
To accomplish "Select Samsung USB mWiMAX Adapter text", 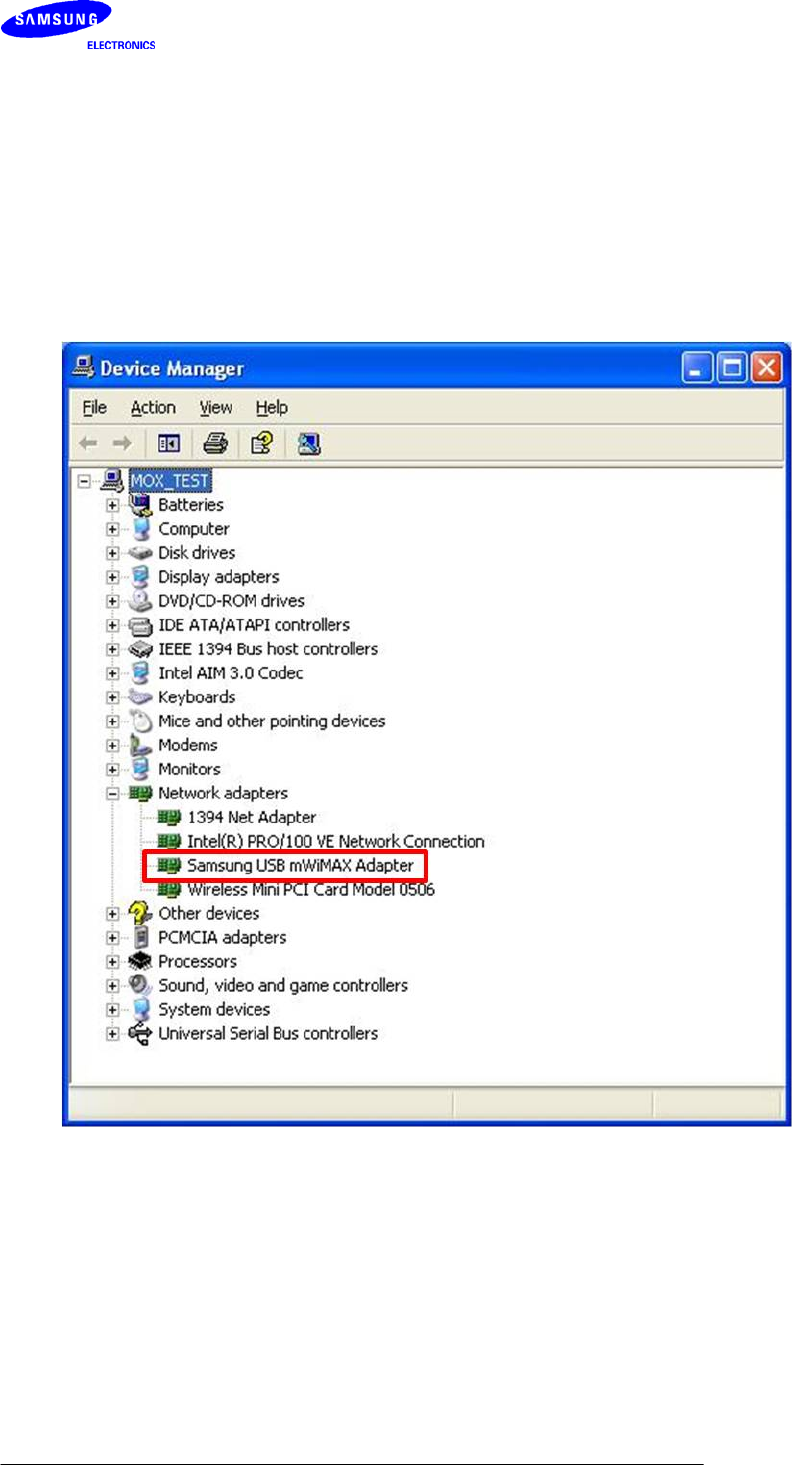I will (x=300, y=865).
